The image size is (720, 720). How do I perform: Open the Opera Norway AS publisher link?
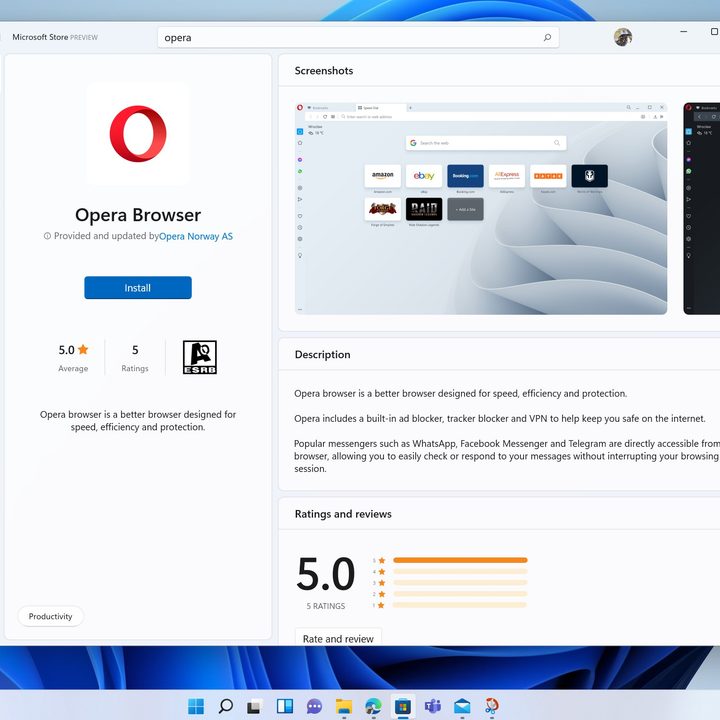[196, 236]
